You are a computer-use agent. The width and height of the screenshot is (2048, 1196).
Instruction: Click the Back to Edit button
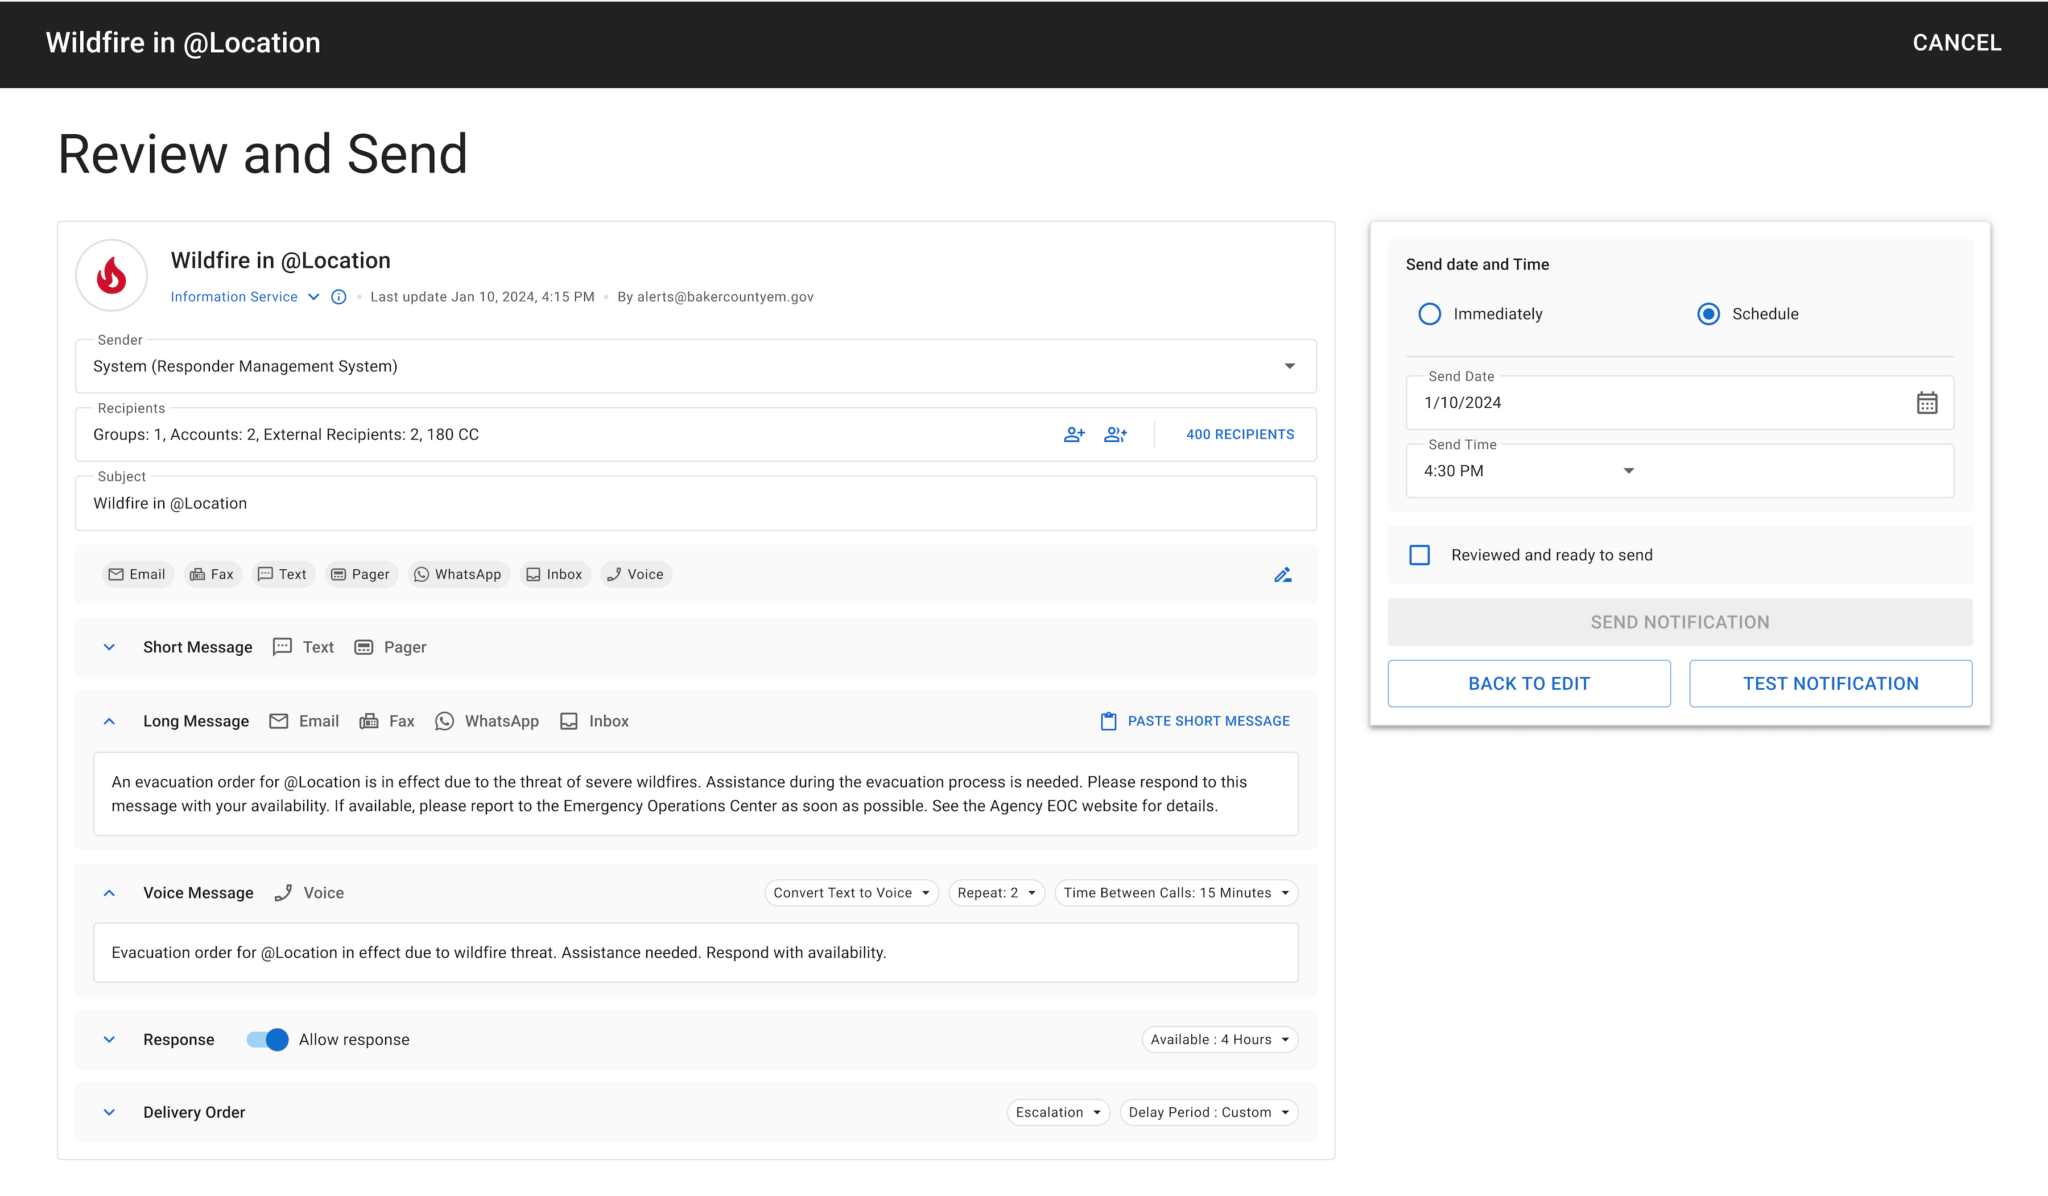point(1528,684)
